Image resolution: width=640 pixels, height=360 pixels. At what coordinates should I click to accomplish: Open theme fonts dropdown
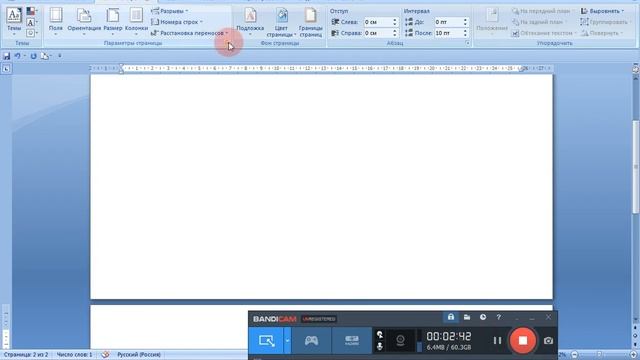point(31,22)
